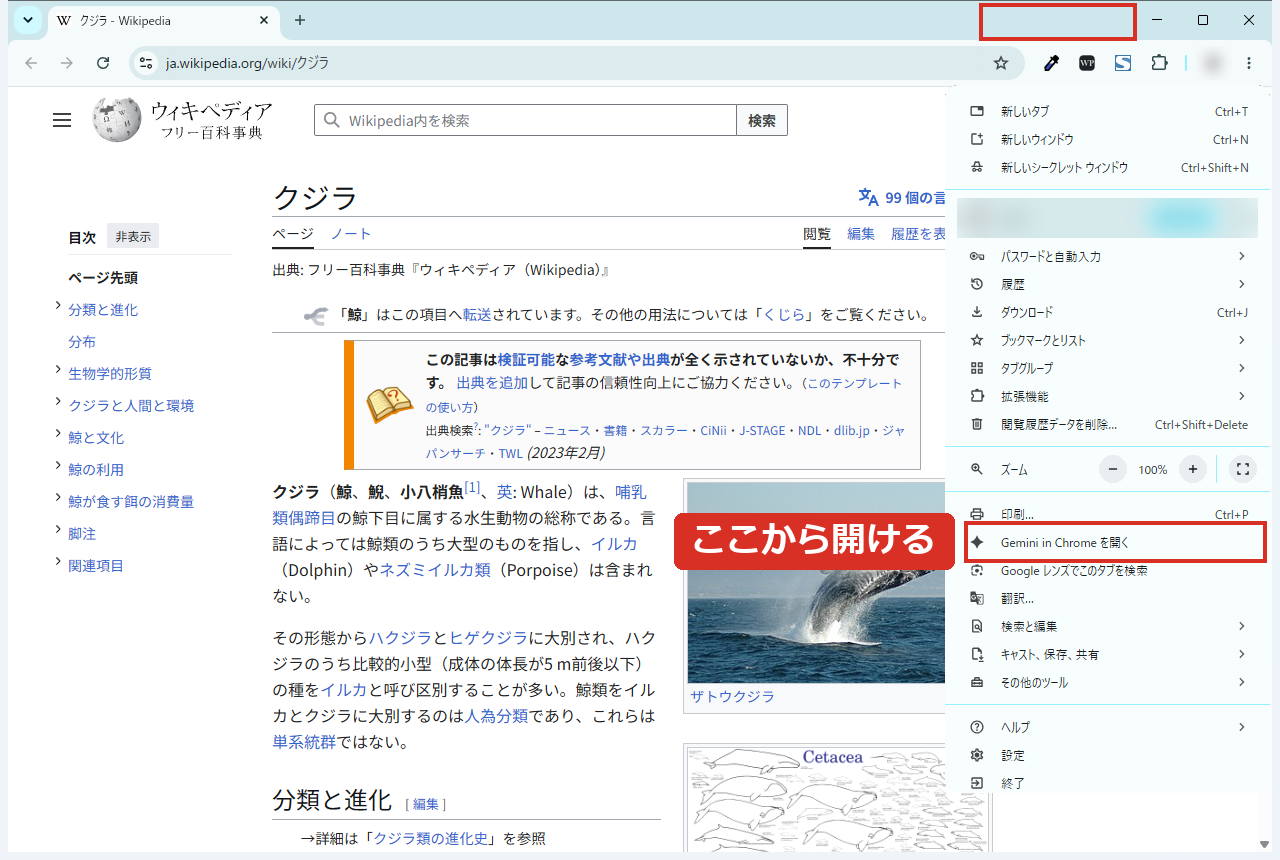Click the blue square extension icon

(x=1123, y=63)
